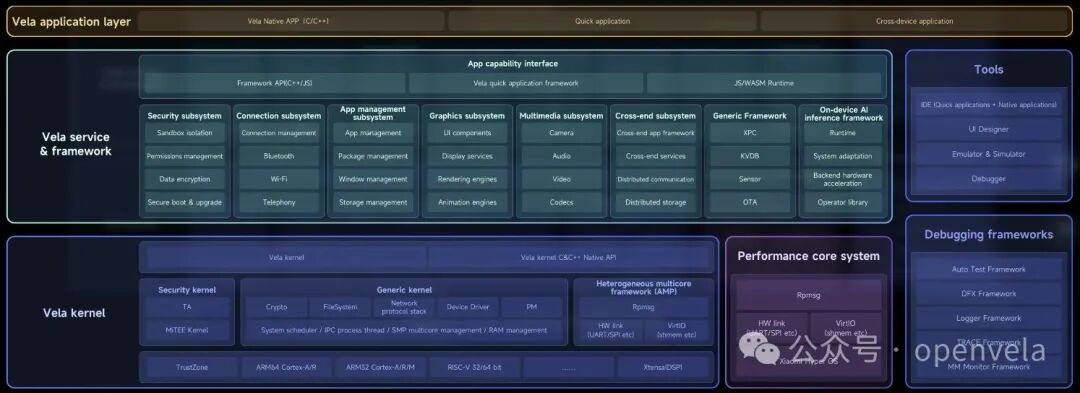Select the RISC-V 32/64 bit box
The width and height of the screenshot is (1080, 393).
[x=475, y=368]
